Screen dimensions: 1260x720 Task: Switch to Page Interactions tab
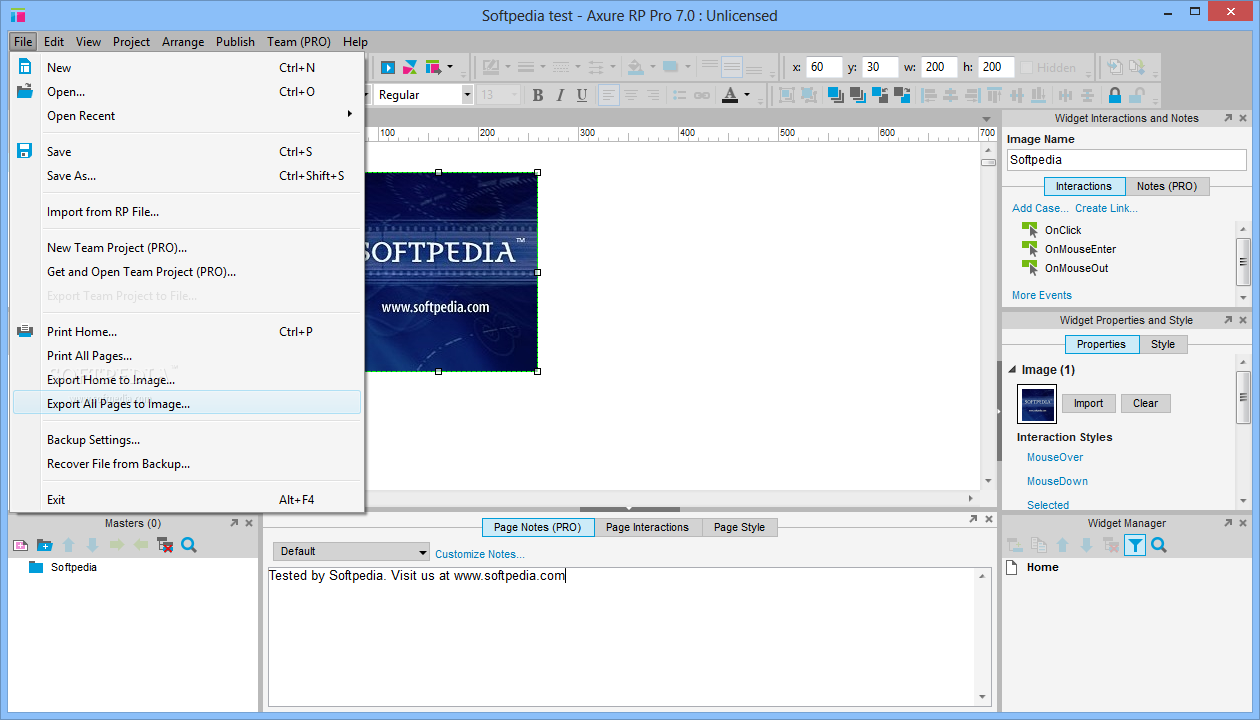coord(648,527)
